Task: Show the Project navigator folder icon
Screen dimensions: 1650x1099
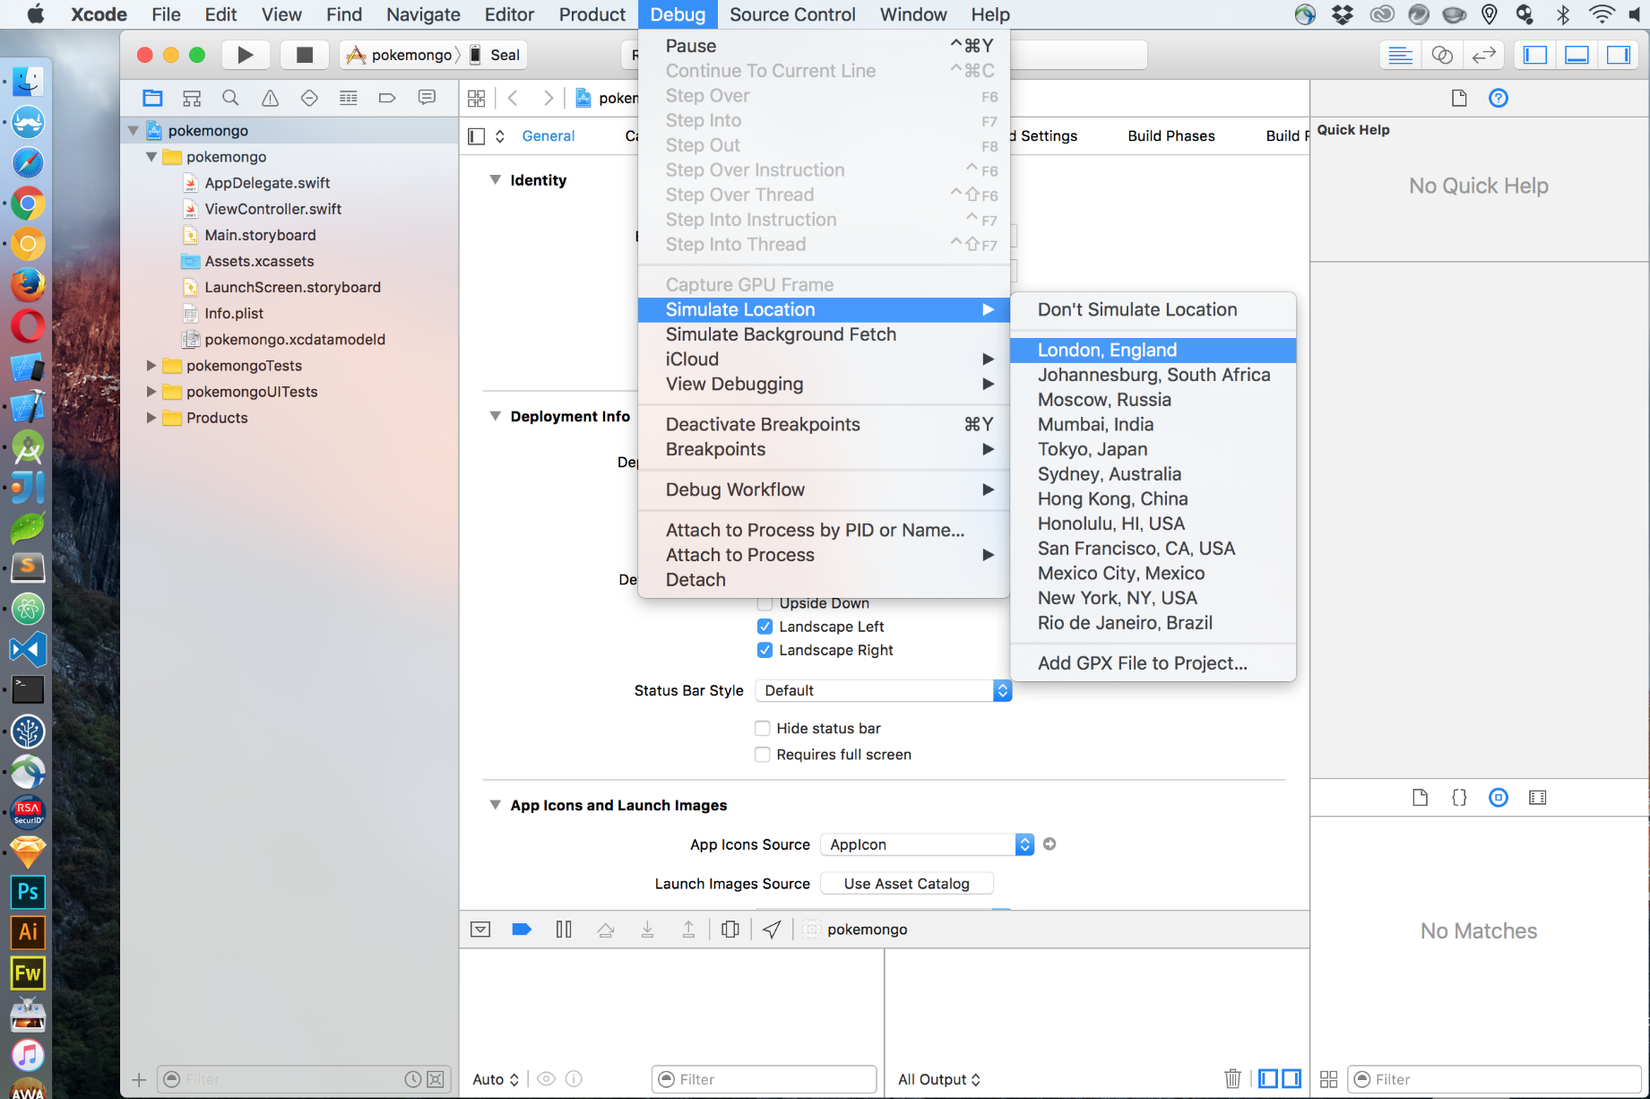Action: click(152, 98)
